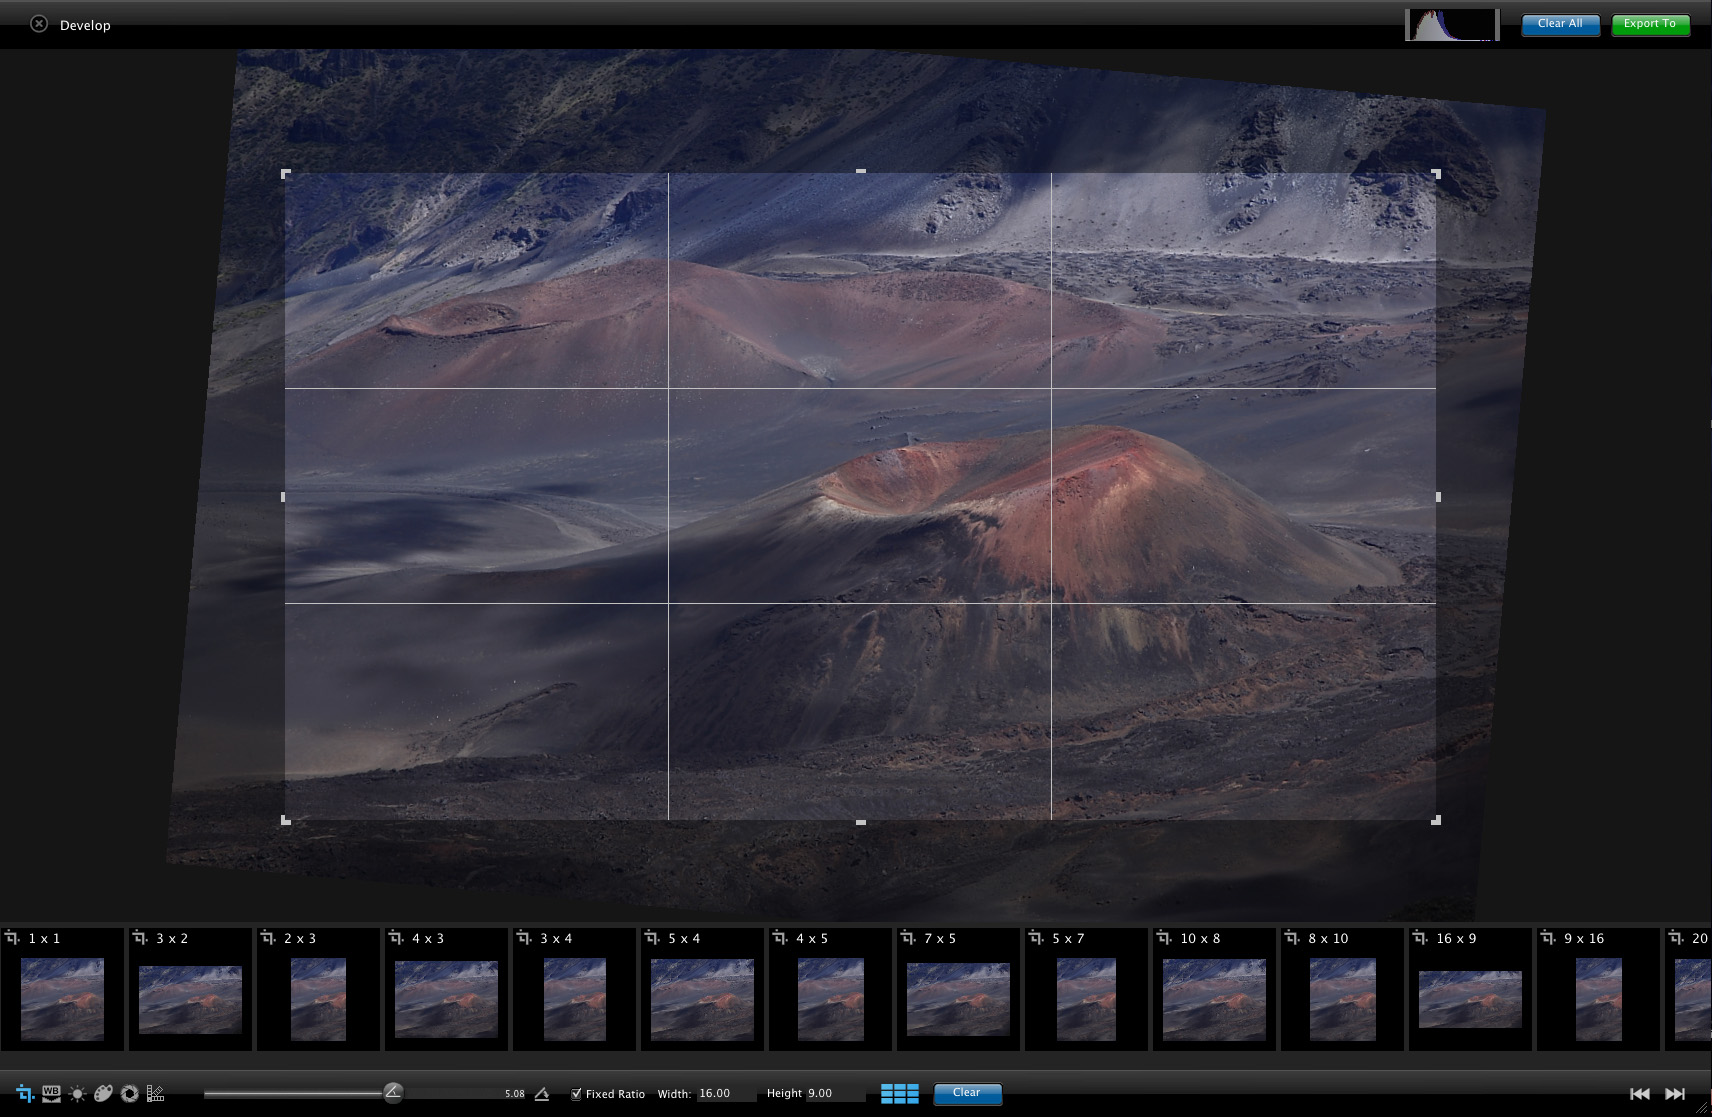Choose the 1 x 1 crop preset
This screenshot has height=1117, width=1712.
coord(62,989)
